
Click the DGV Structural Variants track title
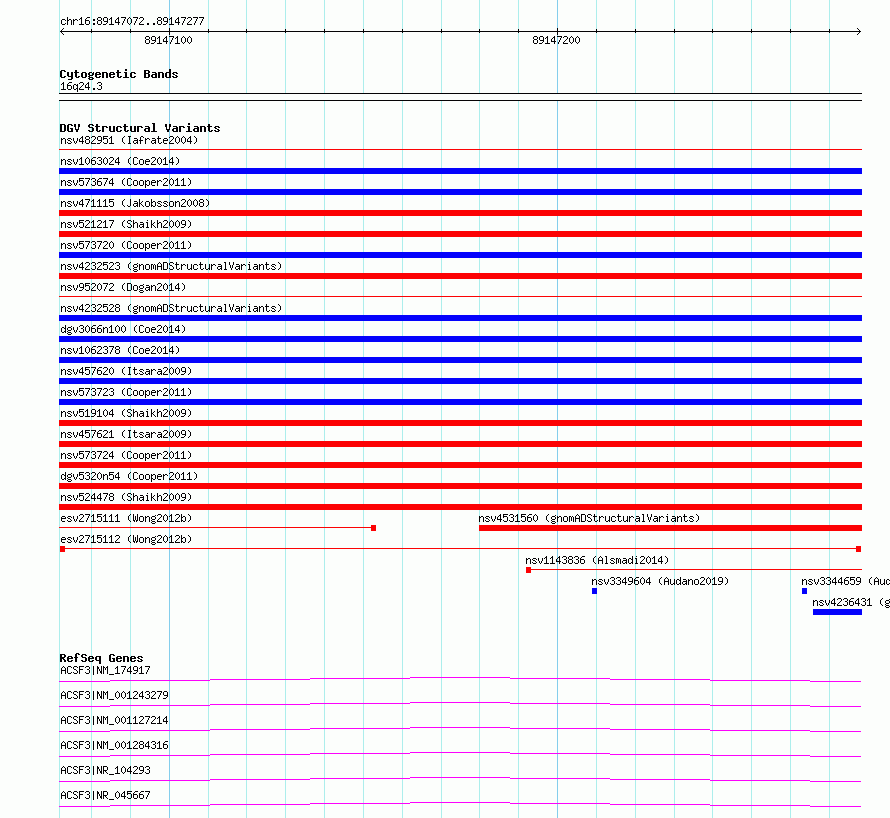click(140, 128)
